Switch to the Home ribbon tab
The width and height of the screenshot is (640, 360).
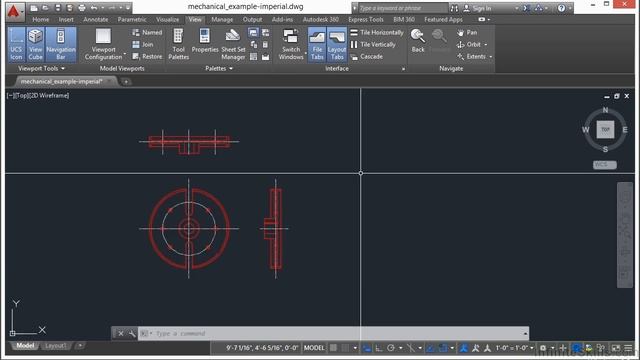point(40,20)
